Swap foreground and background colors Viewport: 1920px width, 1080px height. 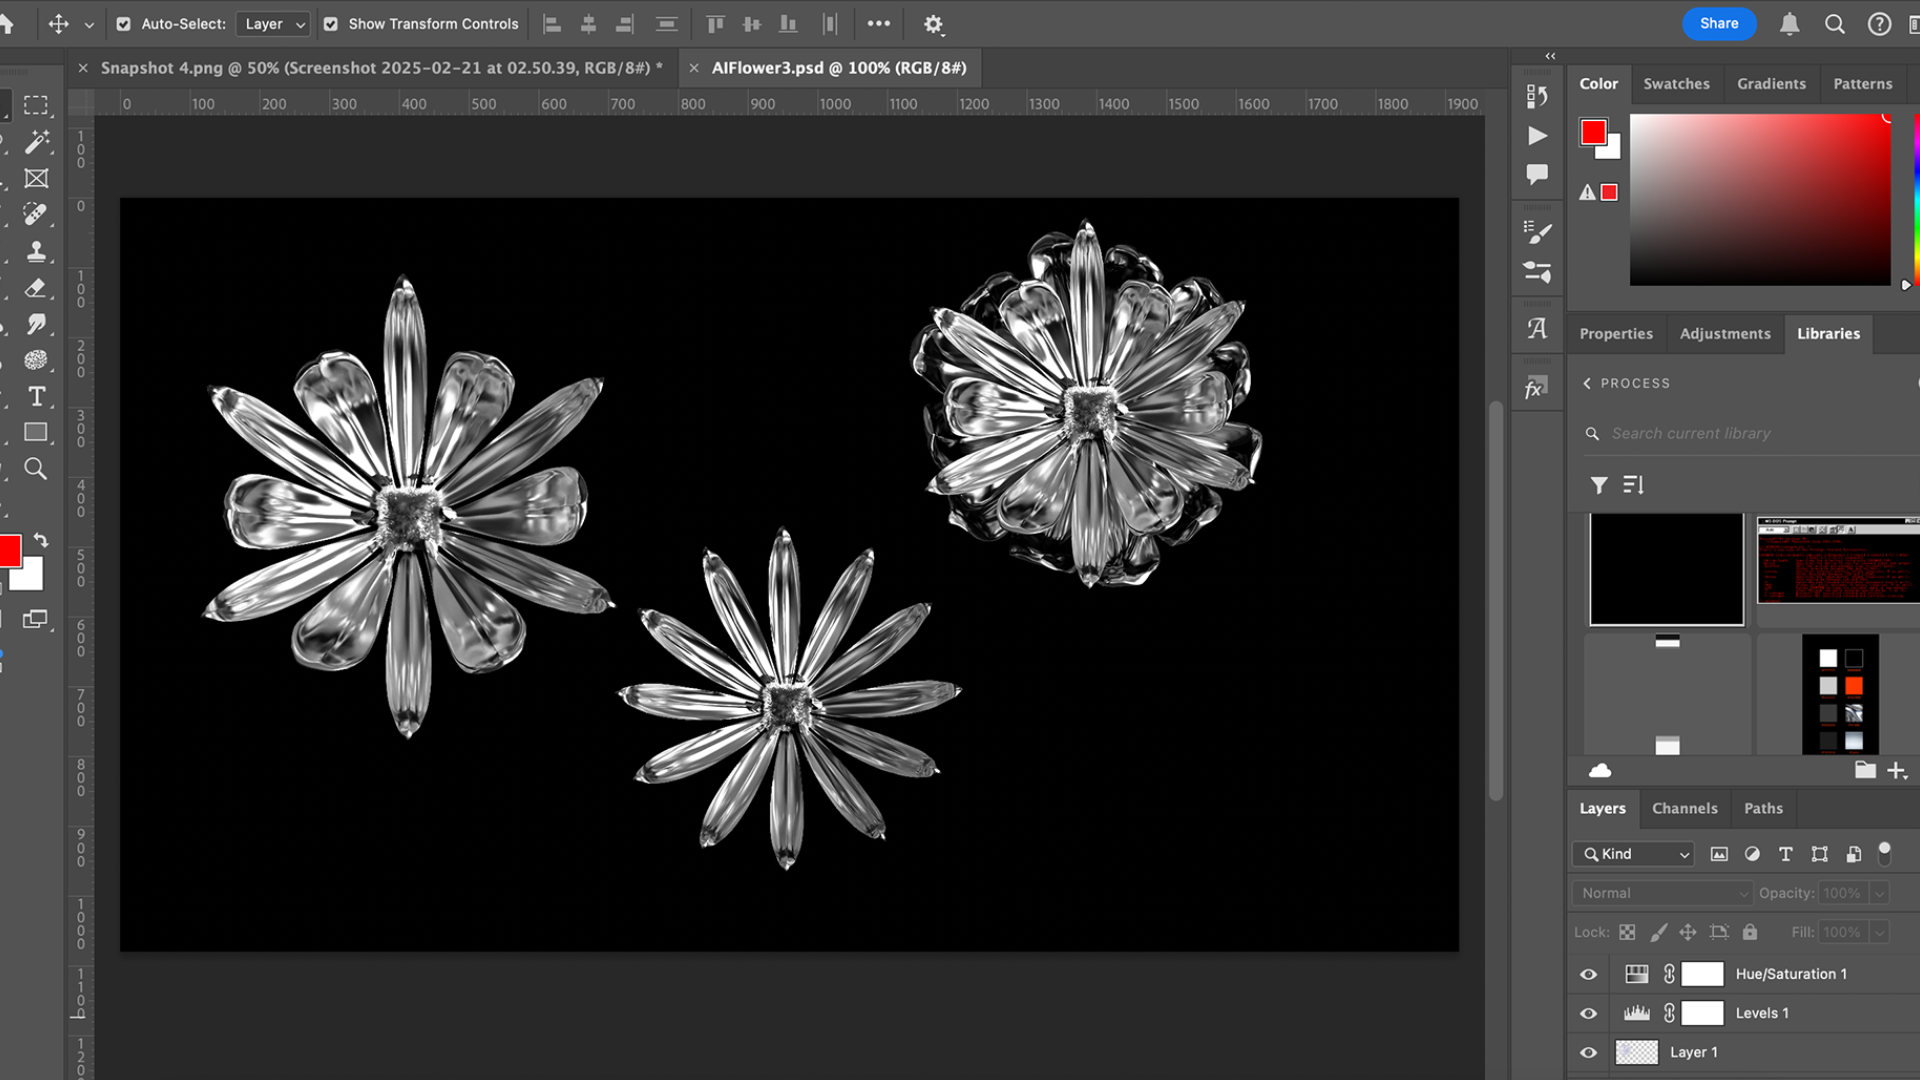(41, 540)
